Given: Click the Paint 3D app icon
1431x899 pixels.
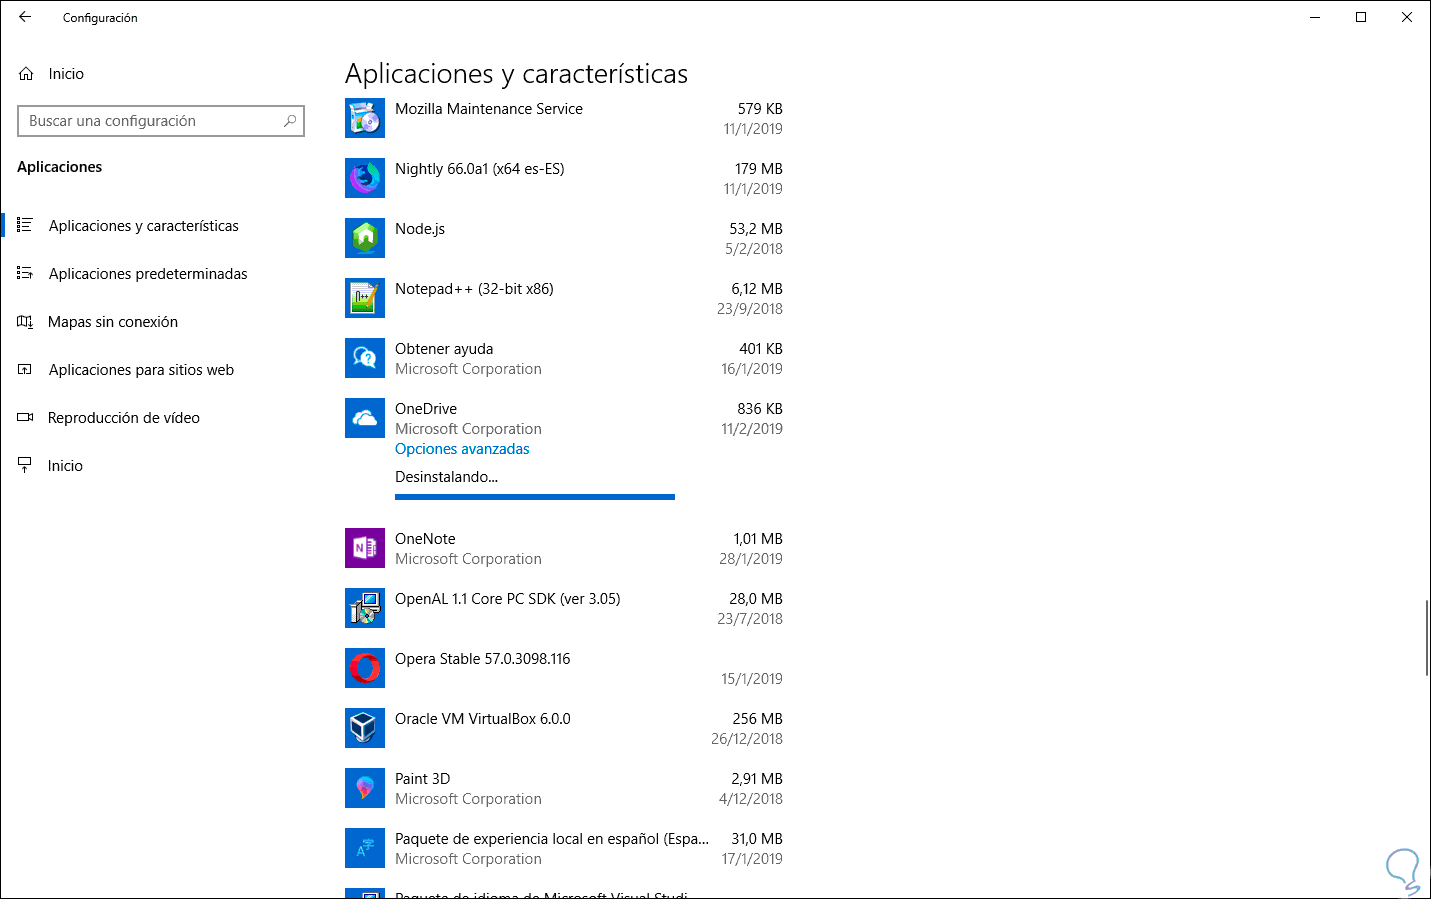Looking at the screenshot, I should (365, 788).
